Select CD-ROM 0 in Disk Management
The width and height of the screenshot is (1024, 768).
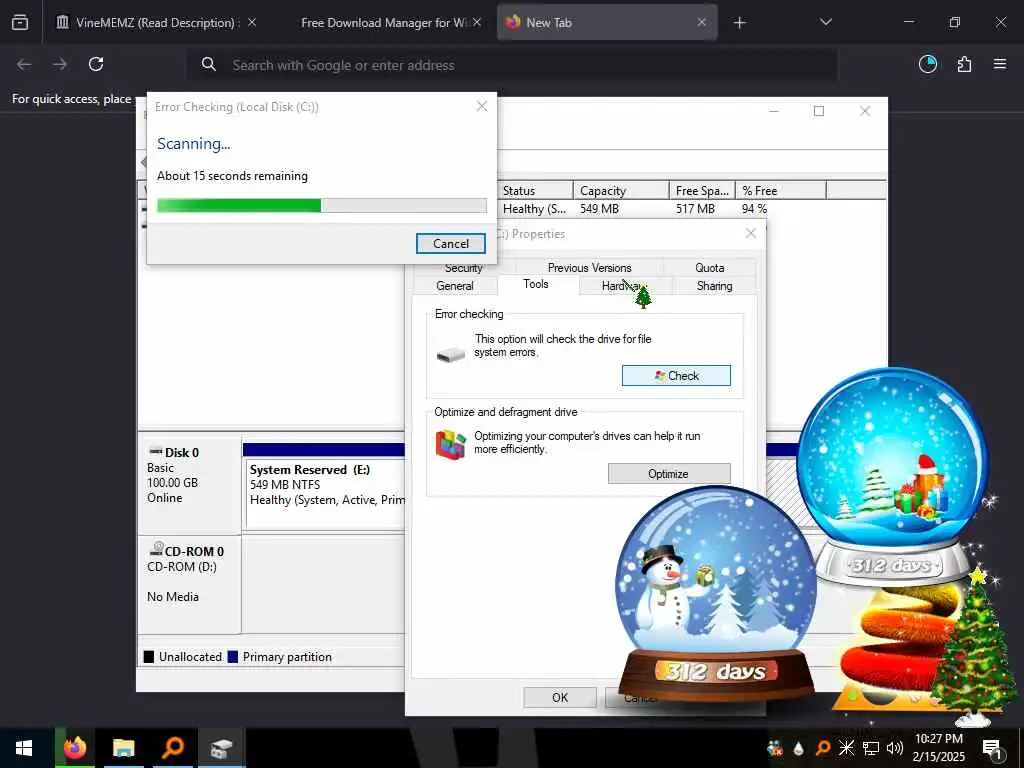[189, 583]
